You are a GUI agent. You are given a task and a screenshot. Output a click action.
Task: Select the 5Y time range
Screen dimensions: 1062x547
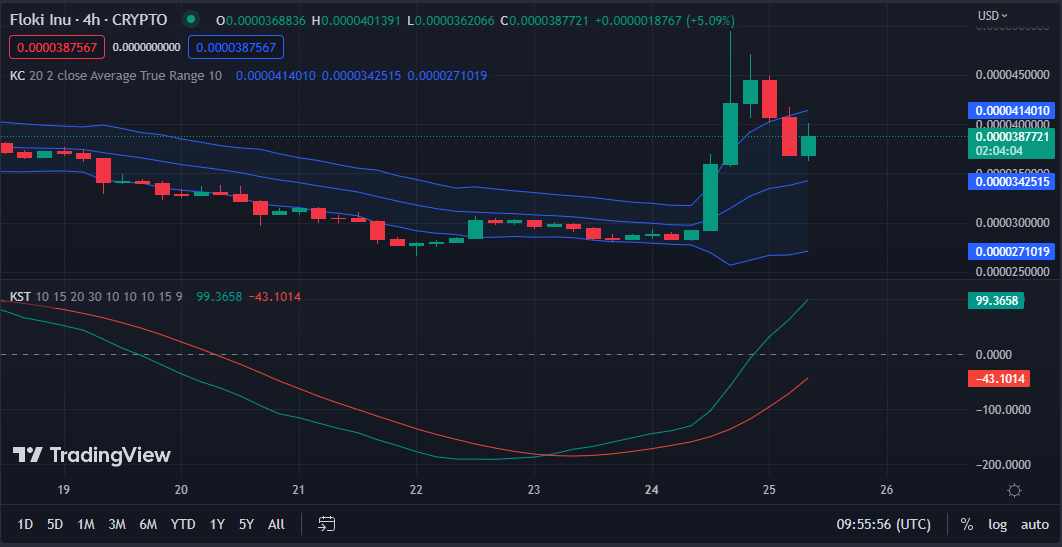tap(247, 524)
